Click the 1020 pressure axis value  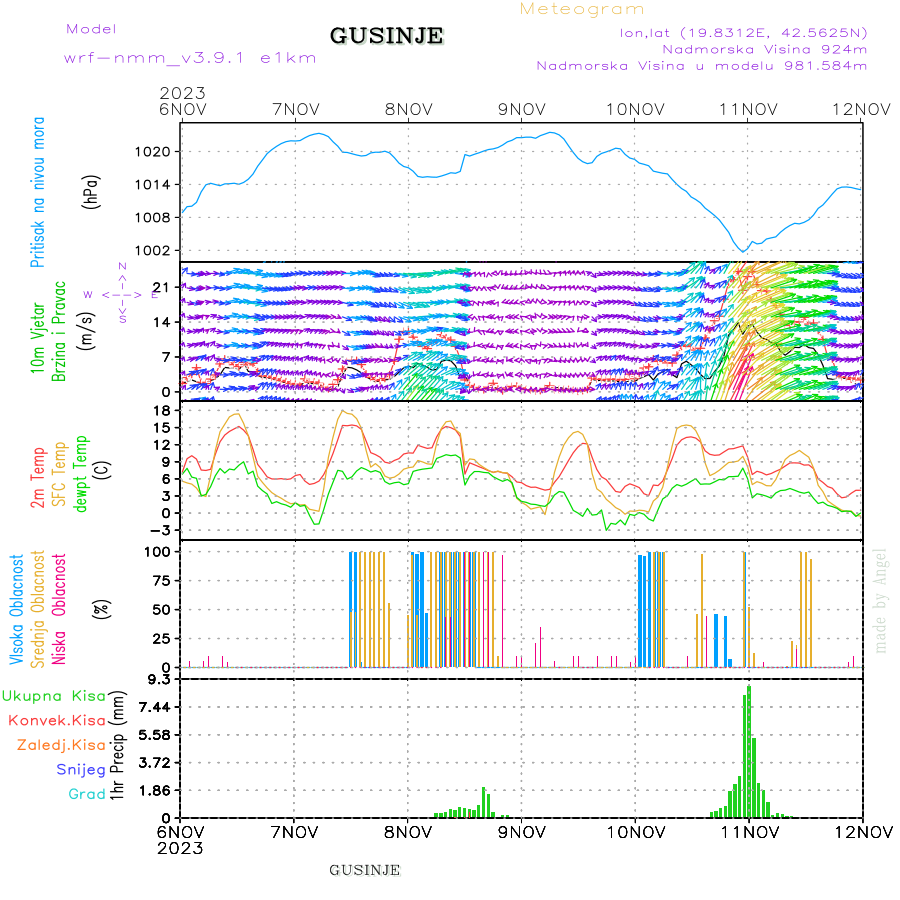(153, 152)
